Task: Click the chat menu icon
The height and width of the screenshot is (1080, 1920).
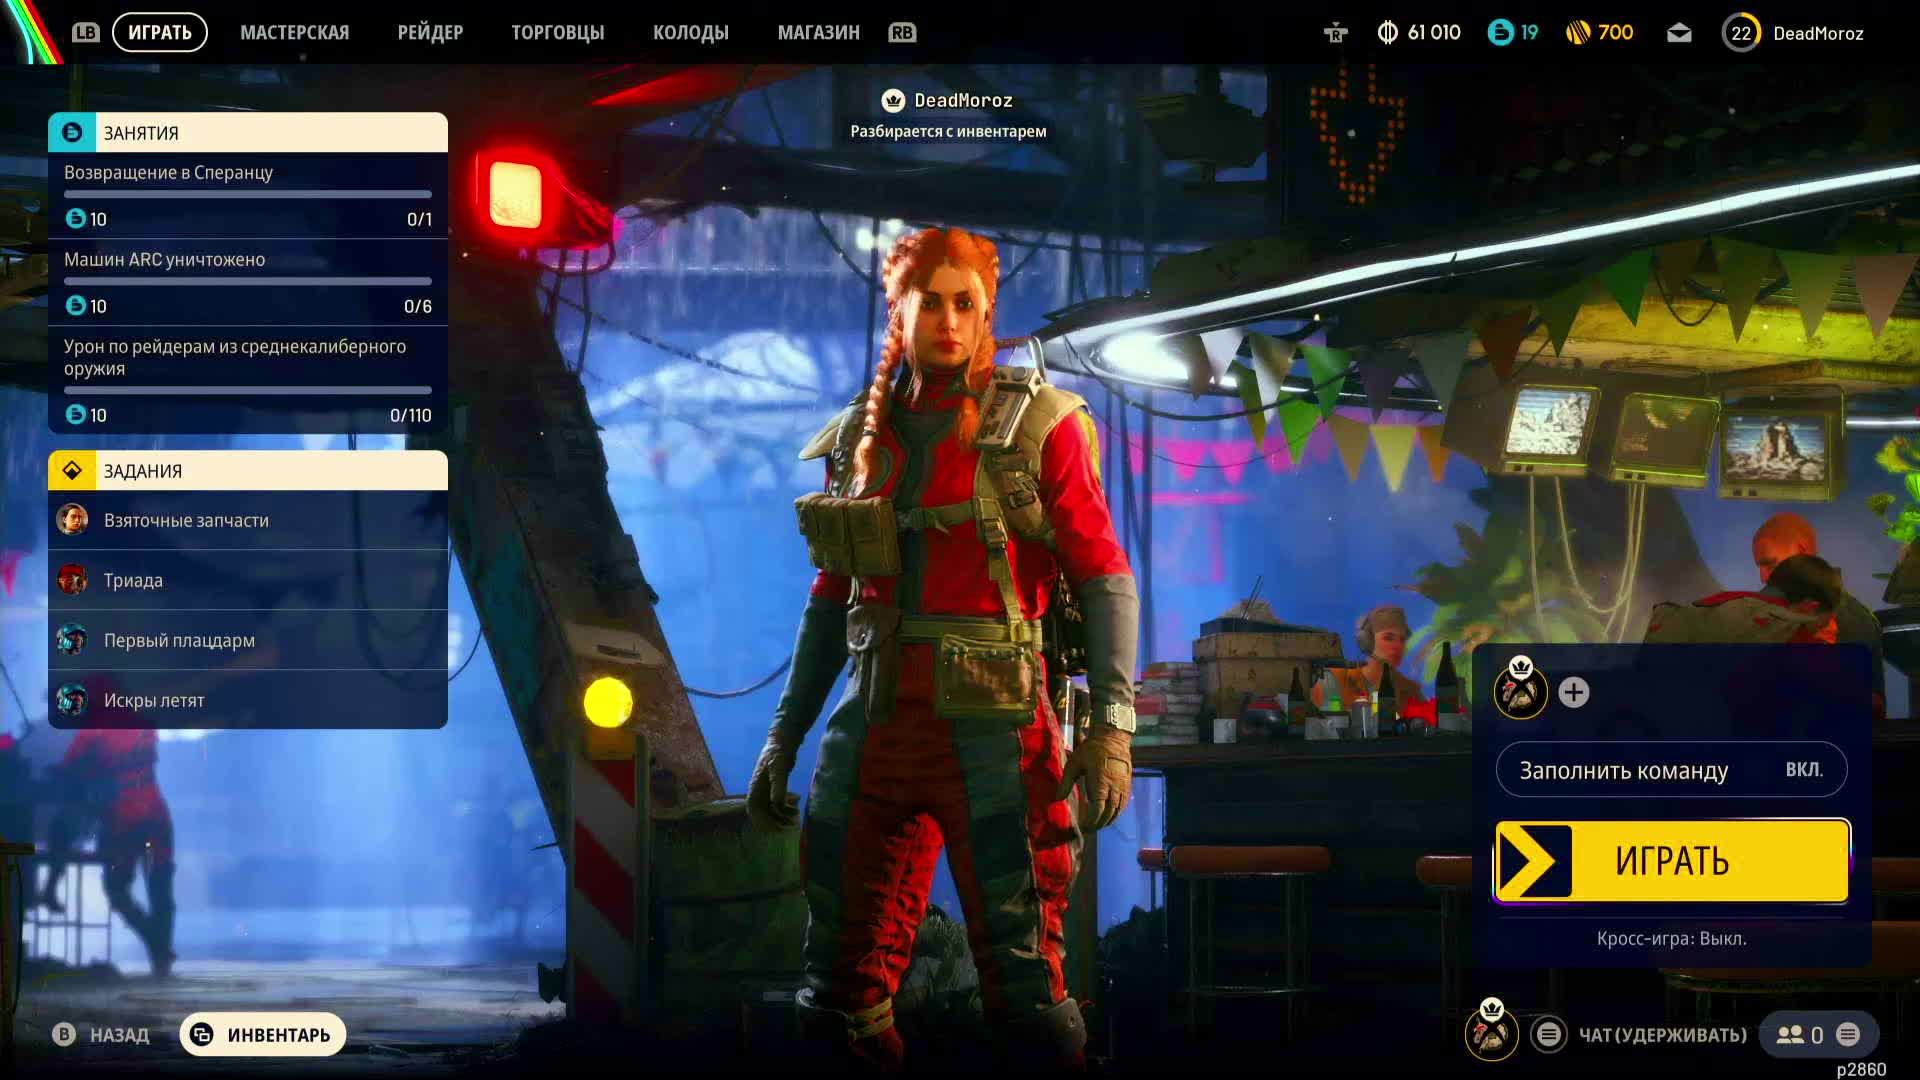Action: click(x=1549, y=1035)
